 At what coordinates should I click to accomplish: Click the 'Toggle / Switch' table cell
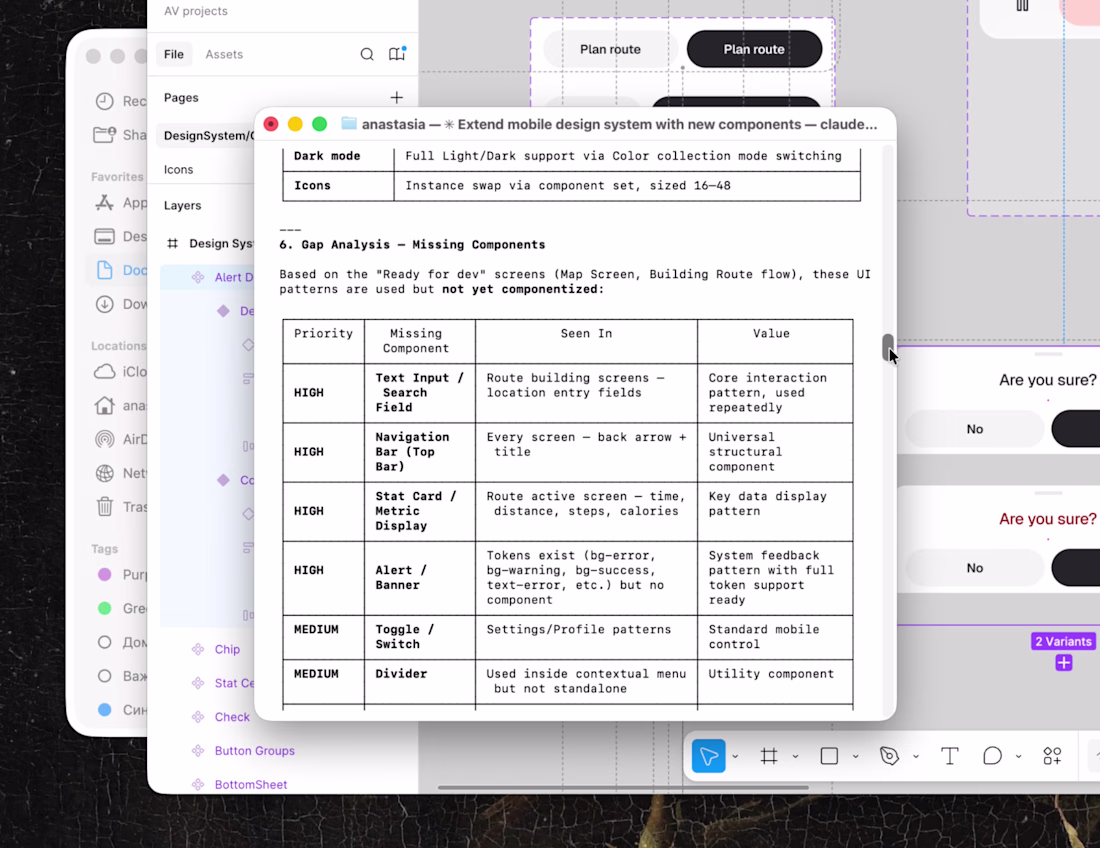(x=420, y=637)
